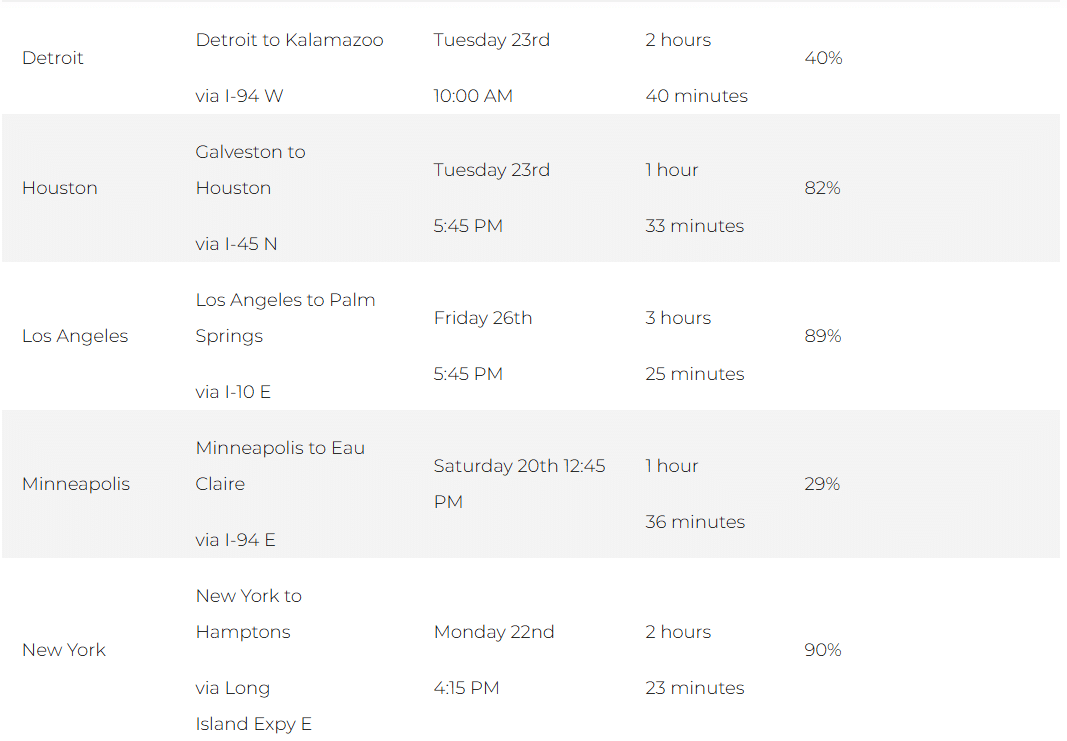The height and width of the screenshot is (741, 1067).
Task: Click the 29% value
Action: point(822,484)
